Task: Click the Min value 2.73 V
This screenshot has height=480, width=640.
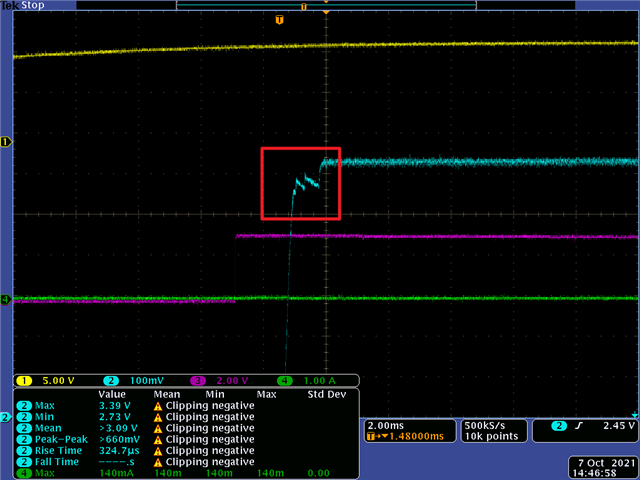Action: (115, 417)
